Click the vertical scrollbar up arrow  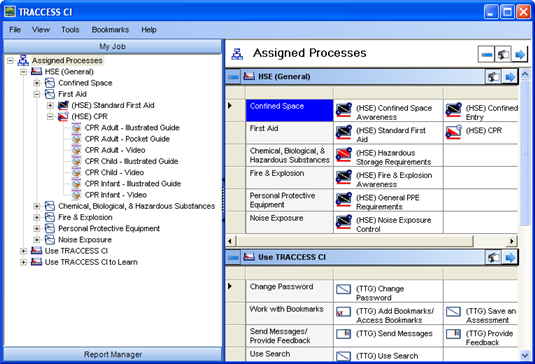(x=525, y=74)
